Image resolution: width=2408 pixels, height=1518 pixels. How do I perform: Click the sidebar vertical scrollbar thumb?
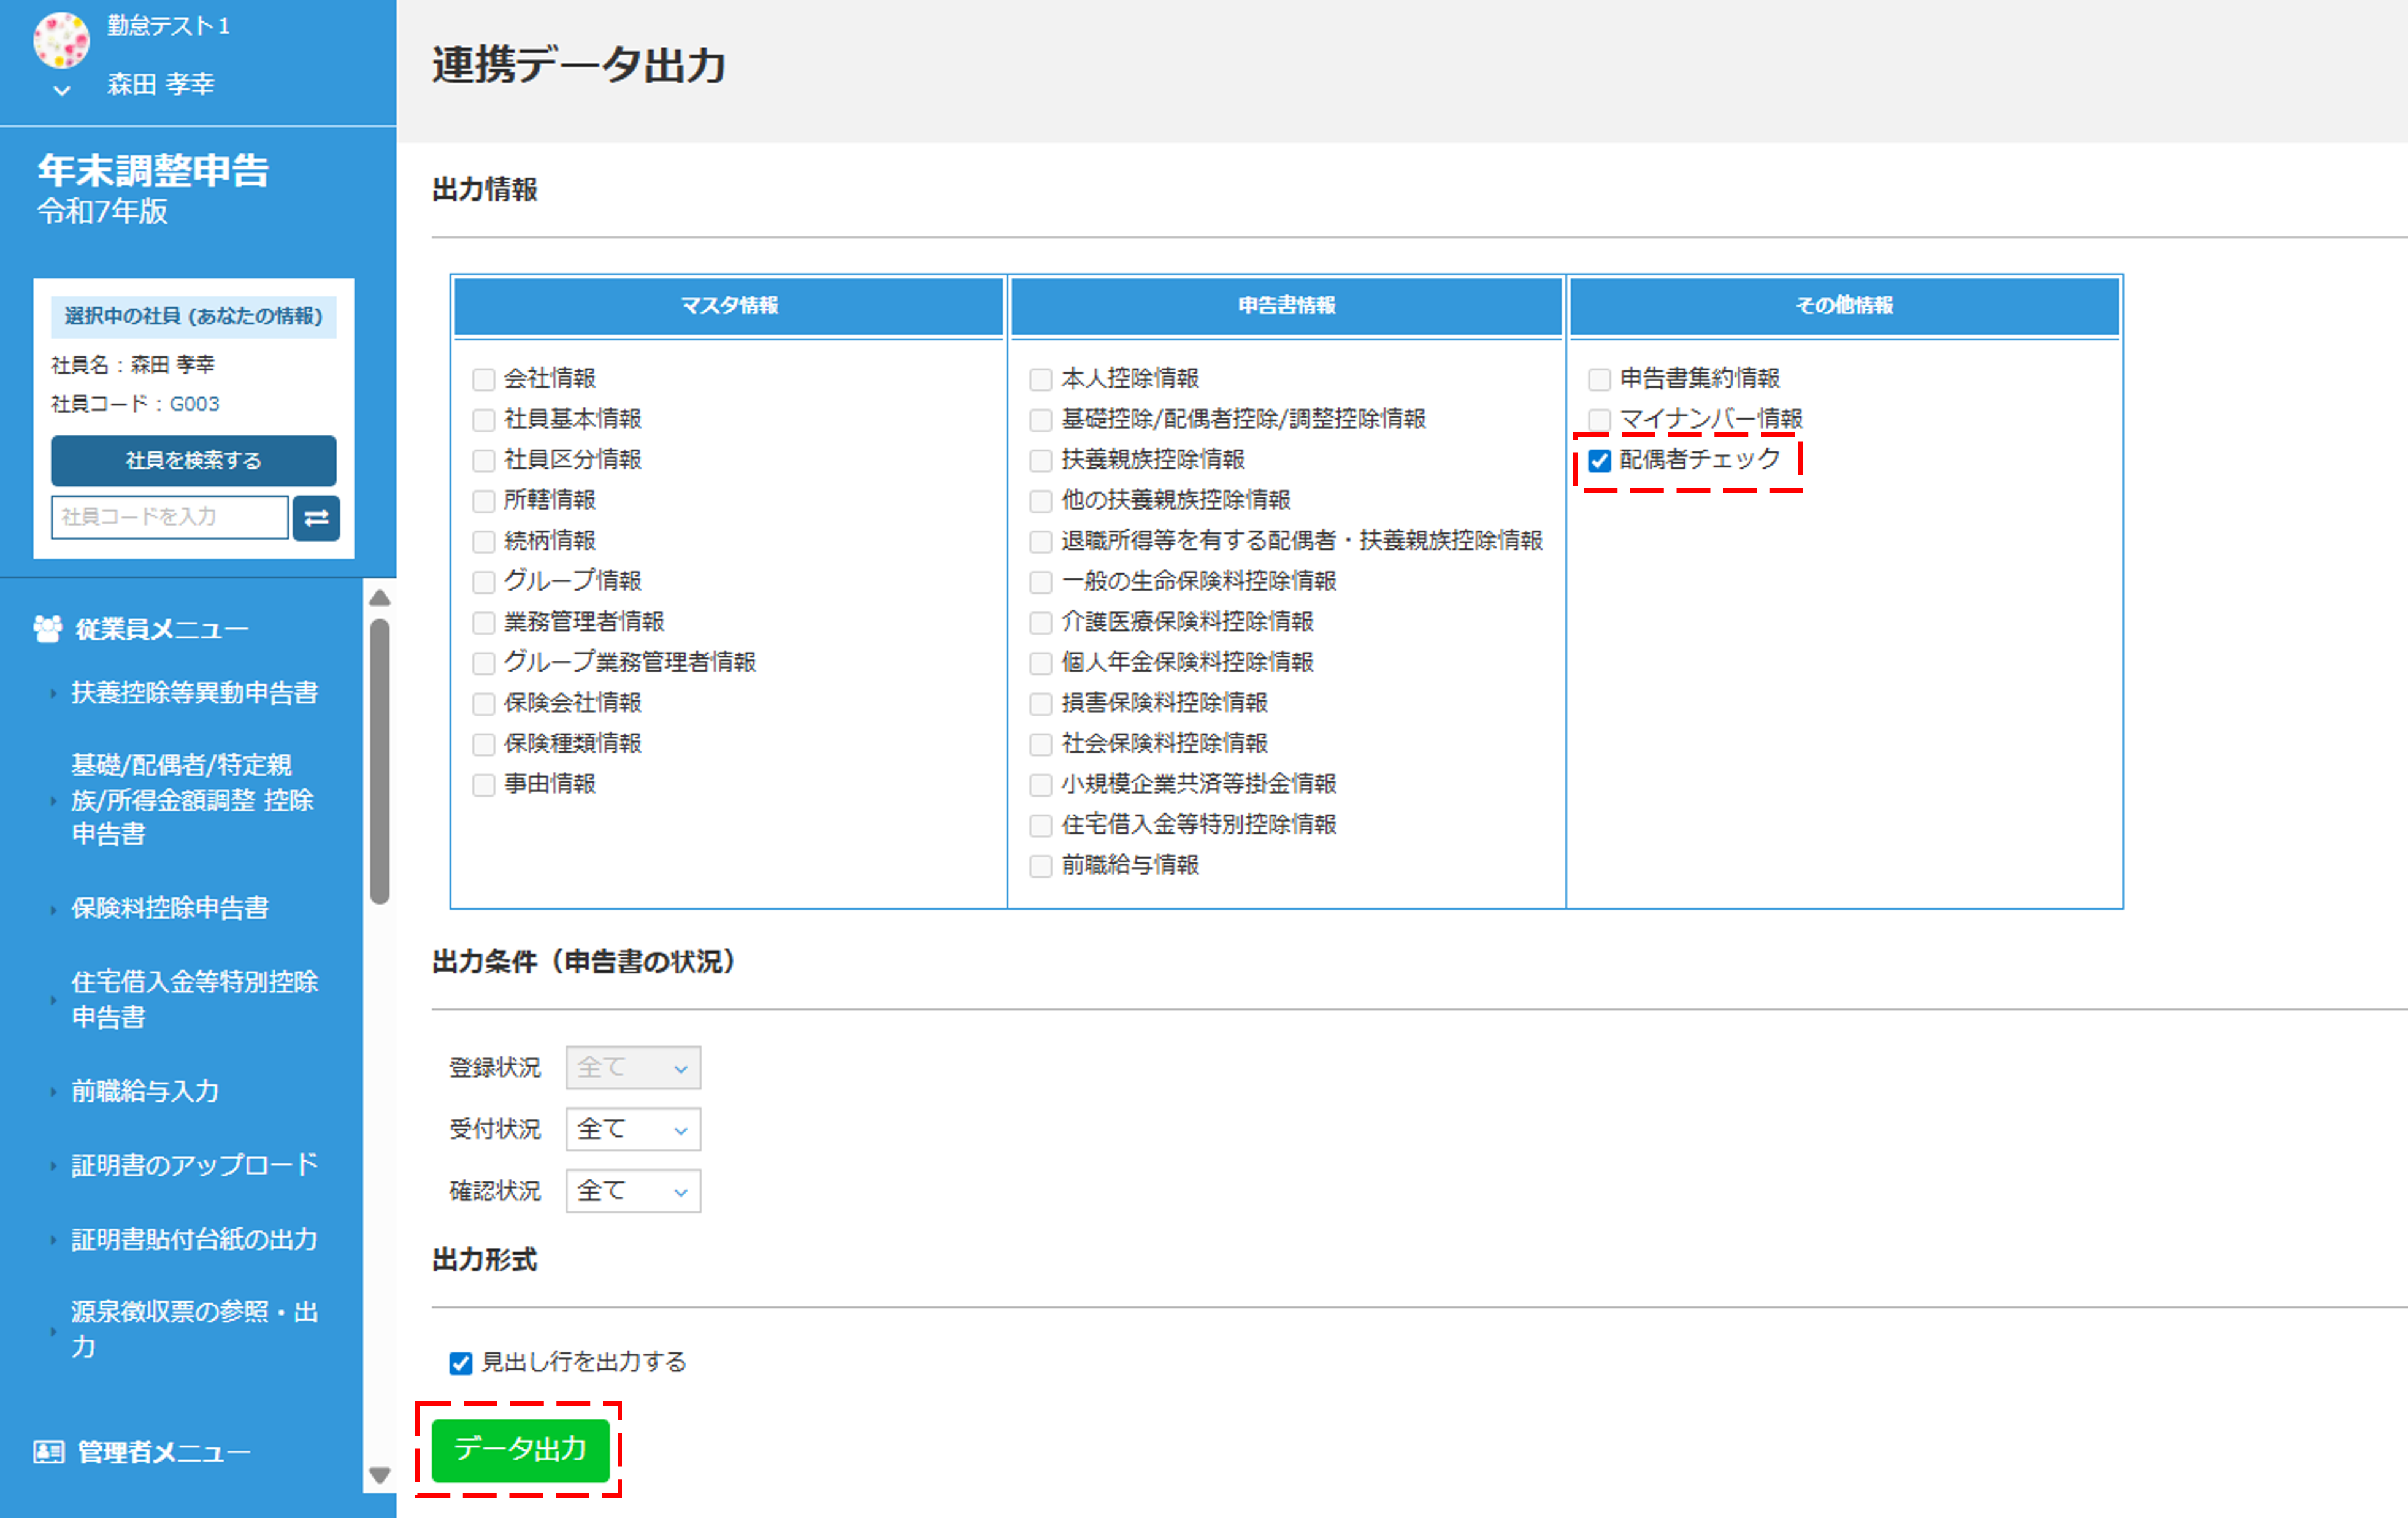point(380,760)
